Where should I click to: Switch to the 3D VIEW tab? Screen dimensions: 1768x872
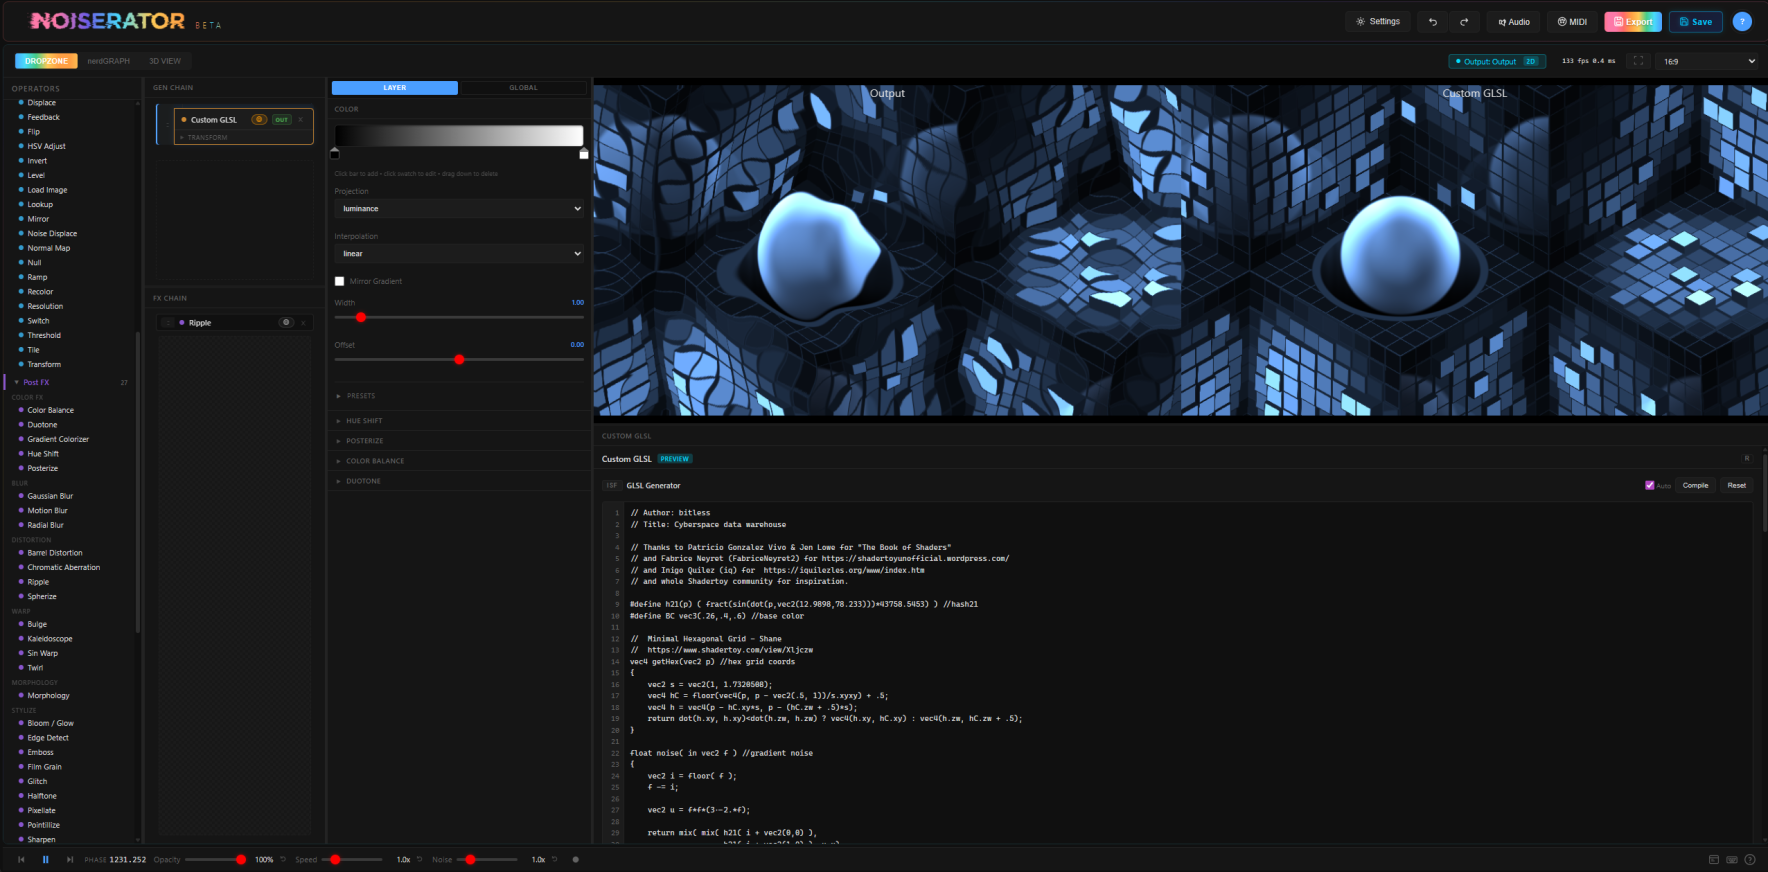(165, 61)
